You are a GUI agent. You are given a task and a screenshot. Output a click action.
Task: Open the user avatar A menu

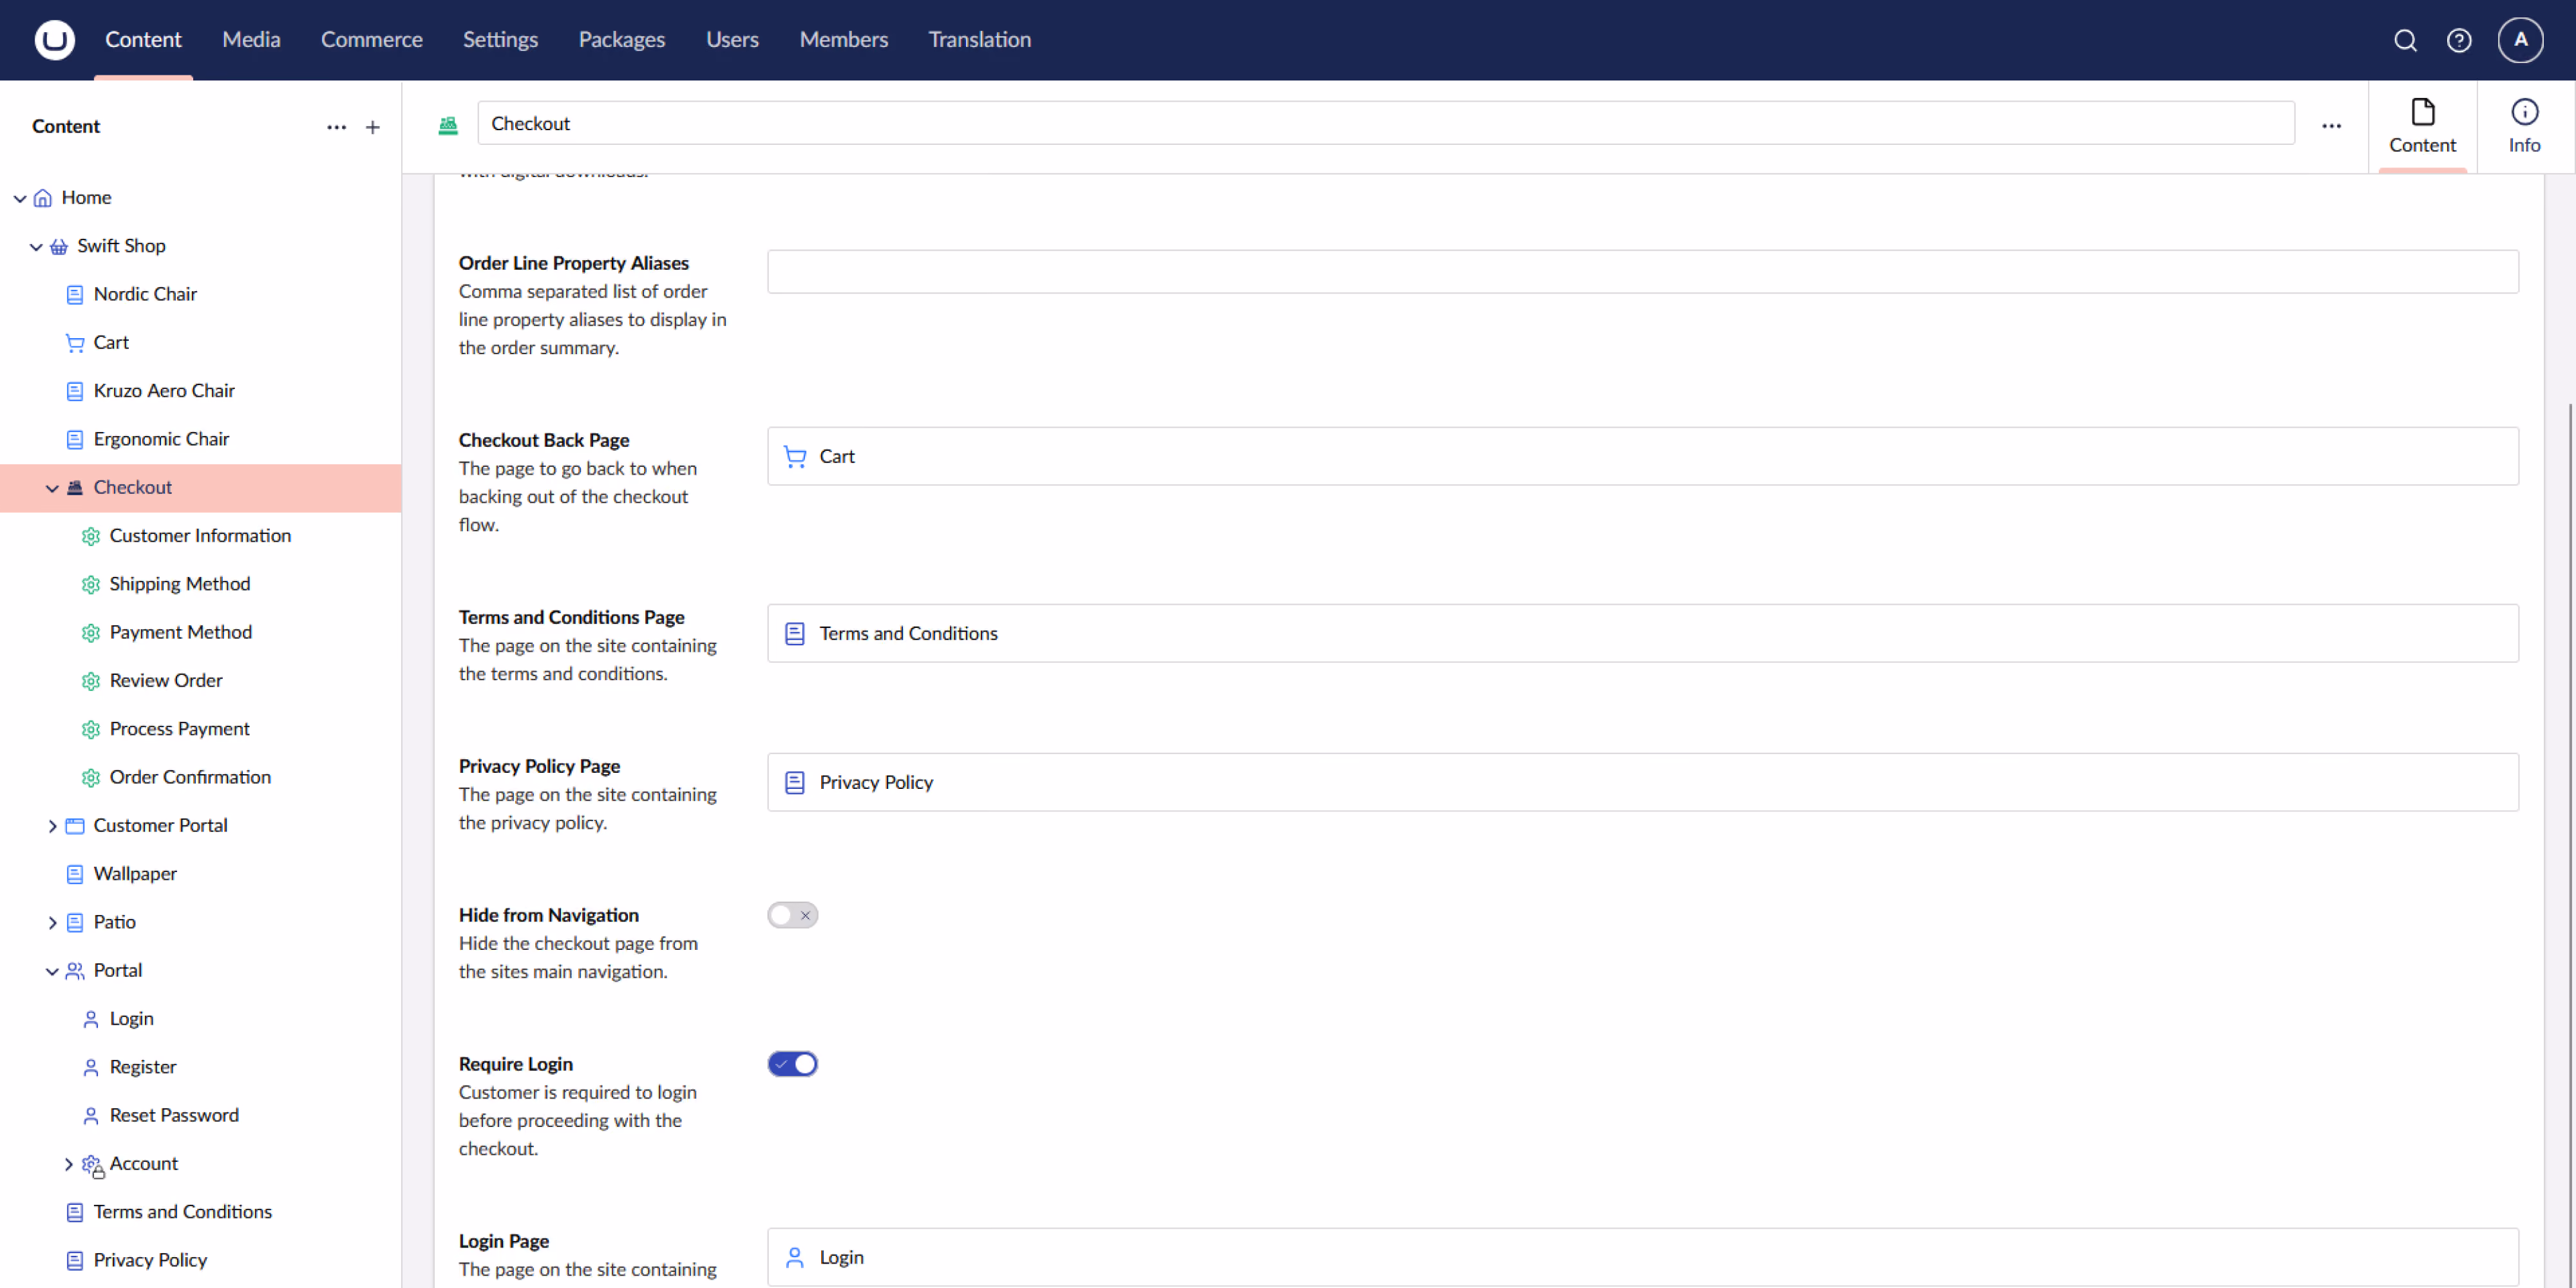[2521, 40]
